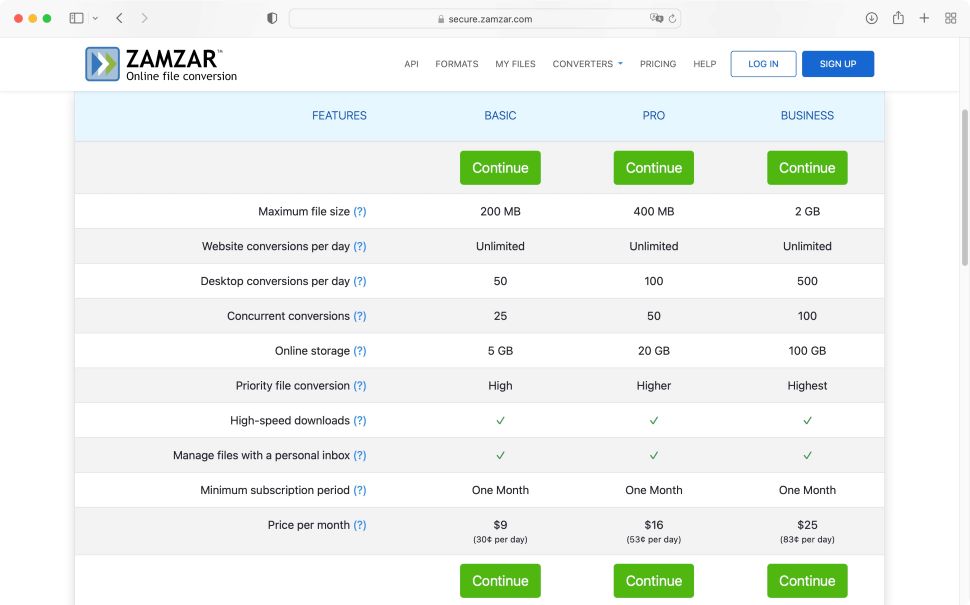970x605 pixels.
Task: Open the HELP page
Action: tap(705, 64)
